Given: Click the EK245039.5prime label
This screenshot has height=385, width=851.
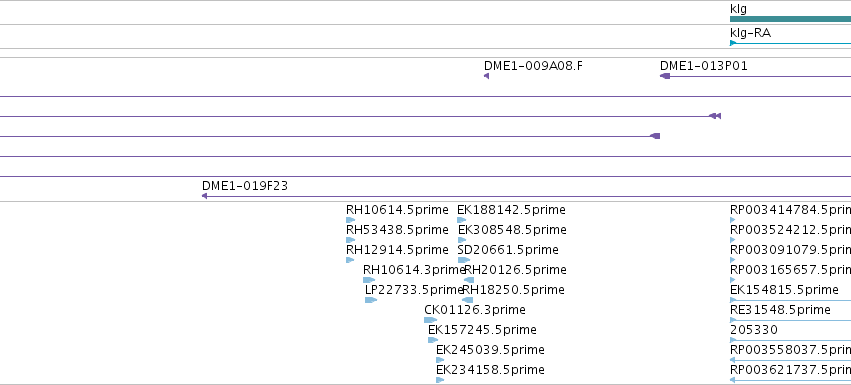Looking at the screenshot, I should 490,350.
